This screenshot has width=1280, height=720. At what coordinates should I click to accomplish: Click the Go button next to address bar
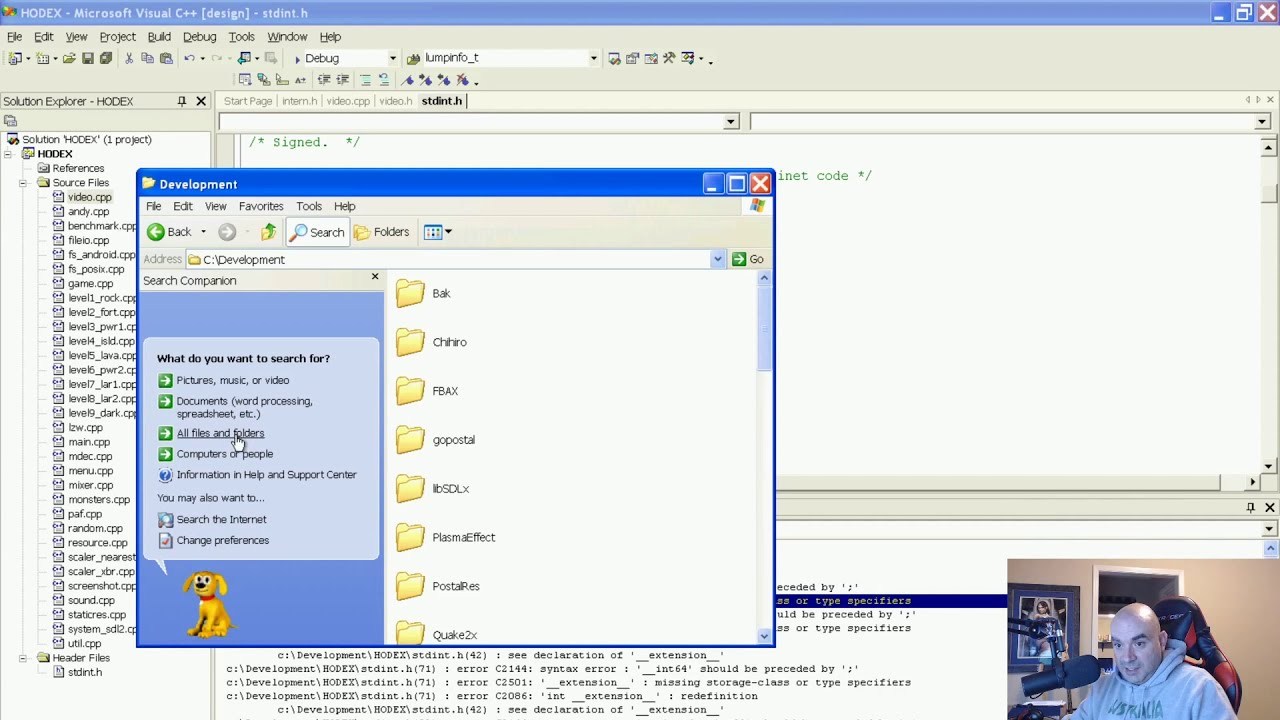(747, 259)
